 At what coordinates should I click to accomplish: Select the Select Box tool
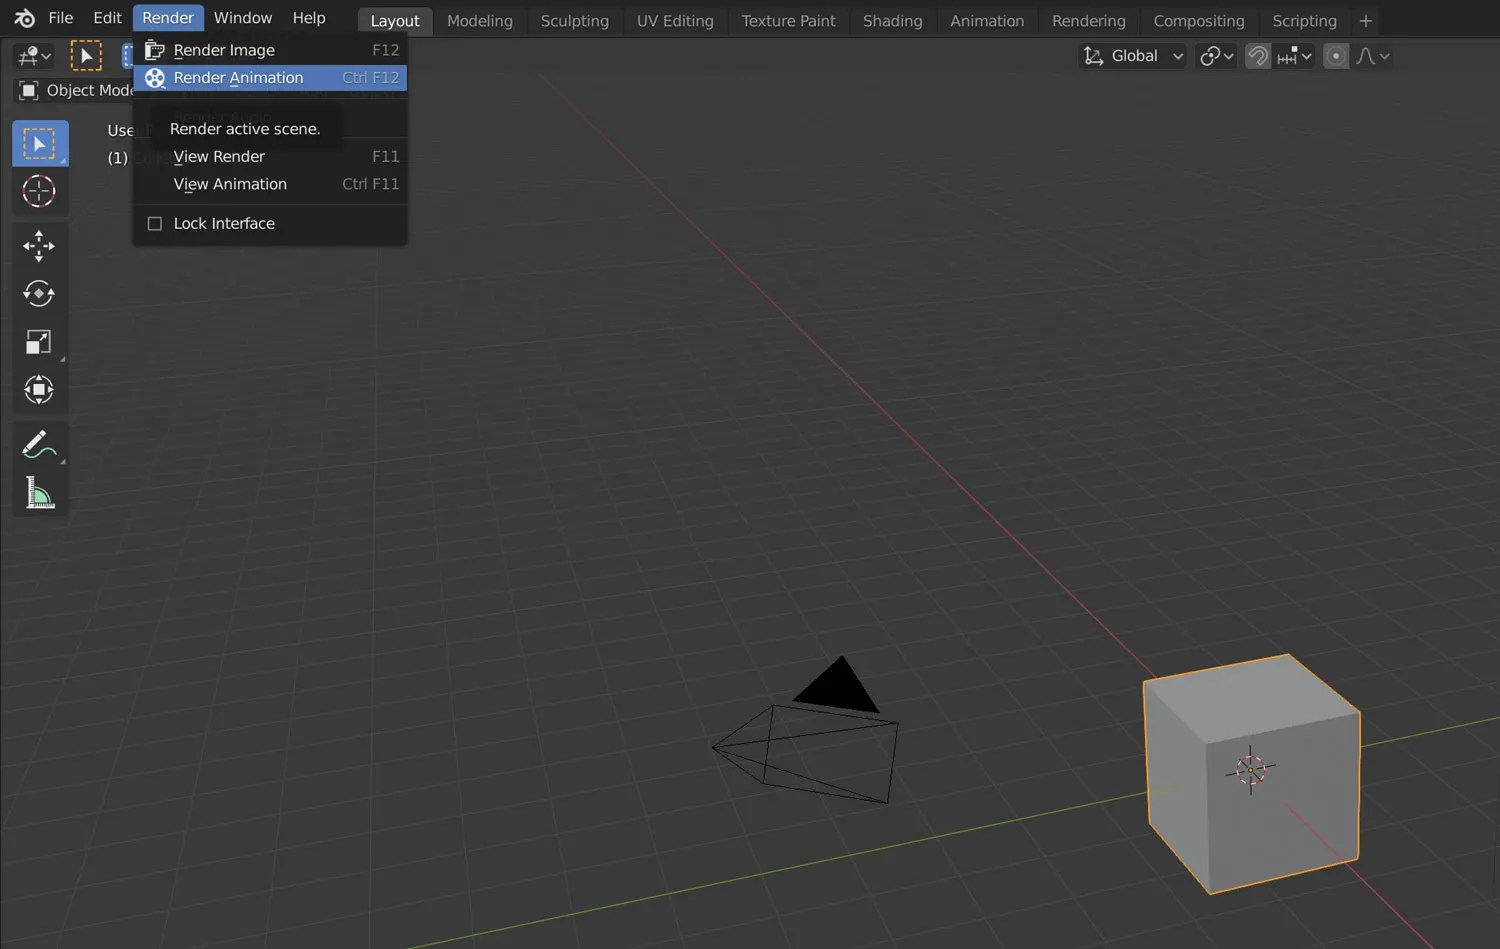coord(40,143)
